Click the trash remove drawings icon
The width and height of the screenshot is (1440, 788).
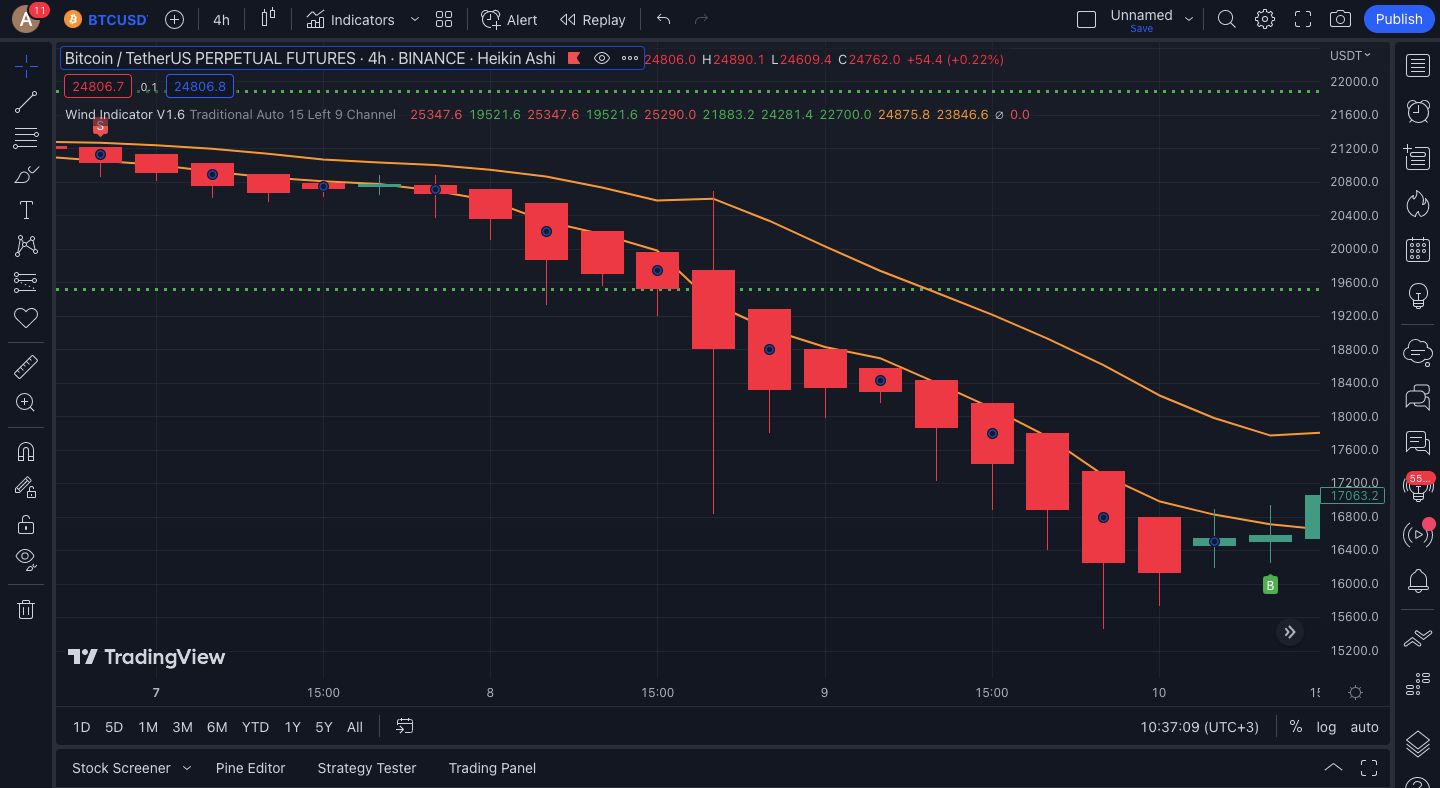click(26, 609)
